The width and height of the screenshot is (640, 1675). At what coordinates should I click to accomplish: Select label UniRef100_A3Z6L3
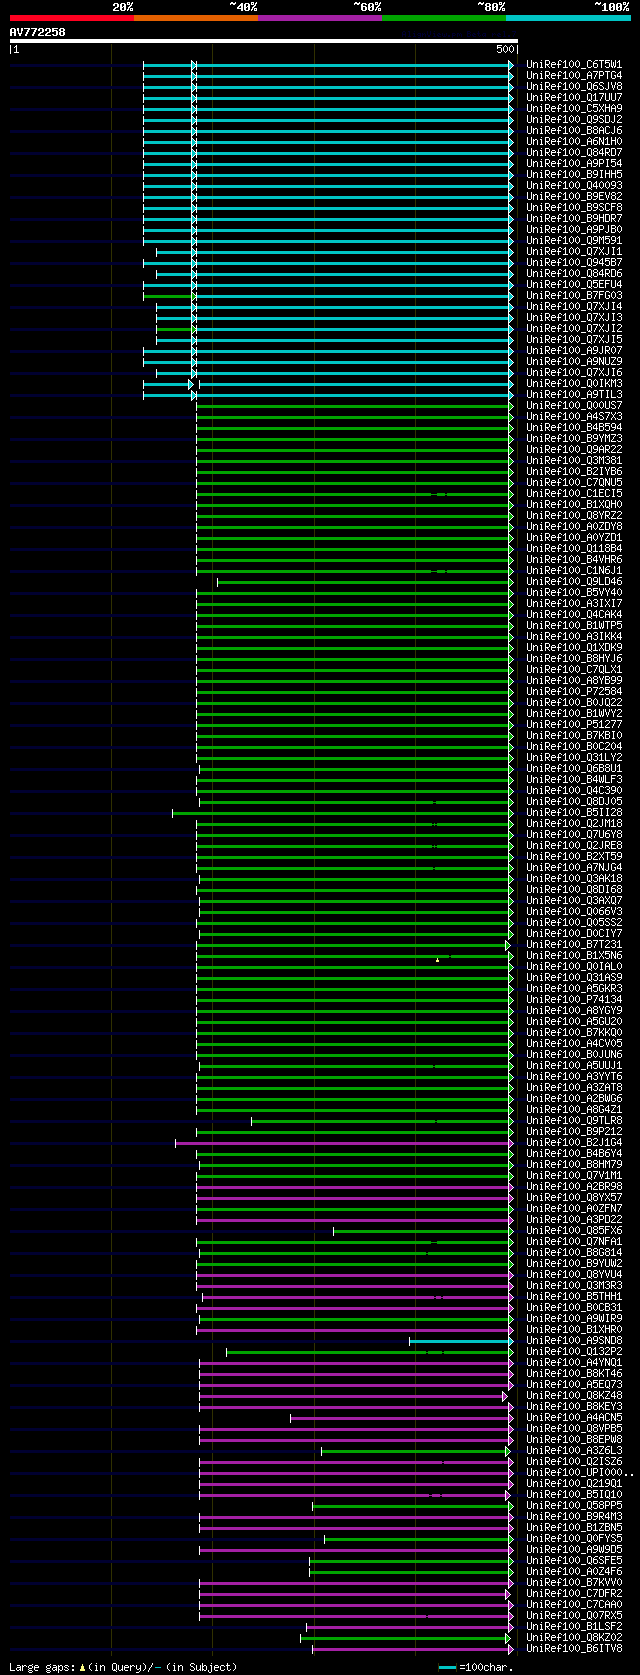click(574, 1450)
